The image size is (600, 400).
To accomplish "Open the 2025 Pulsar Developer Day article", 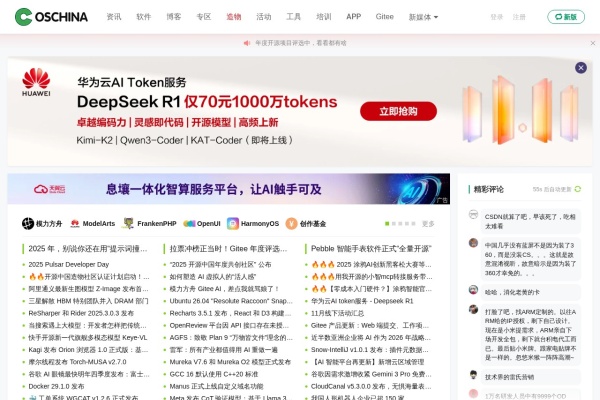I will 77,264.
